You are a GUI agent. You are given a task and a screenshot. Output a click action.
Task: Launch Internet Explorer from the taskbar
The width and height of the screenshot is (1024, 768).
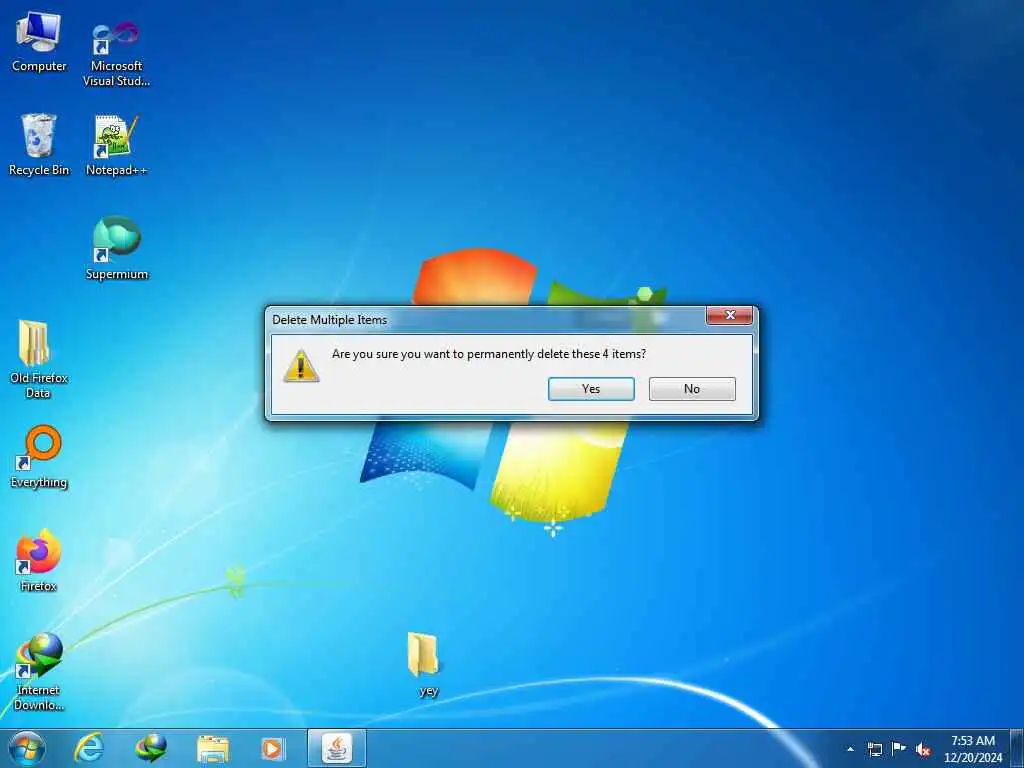coord(89,748)
